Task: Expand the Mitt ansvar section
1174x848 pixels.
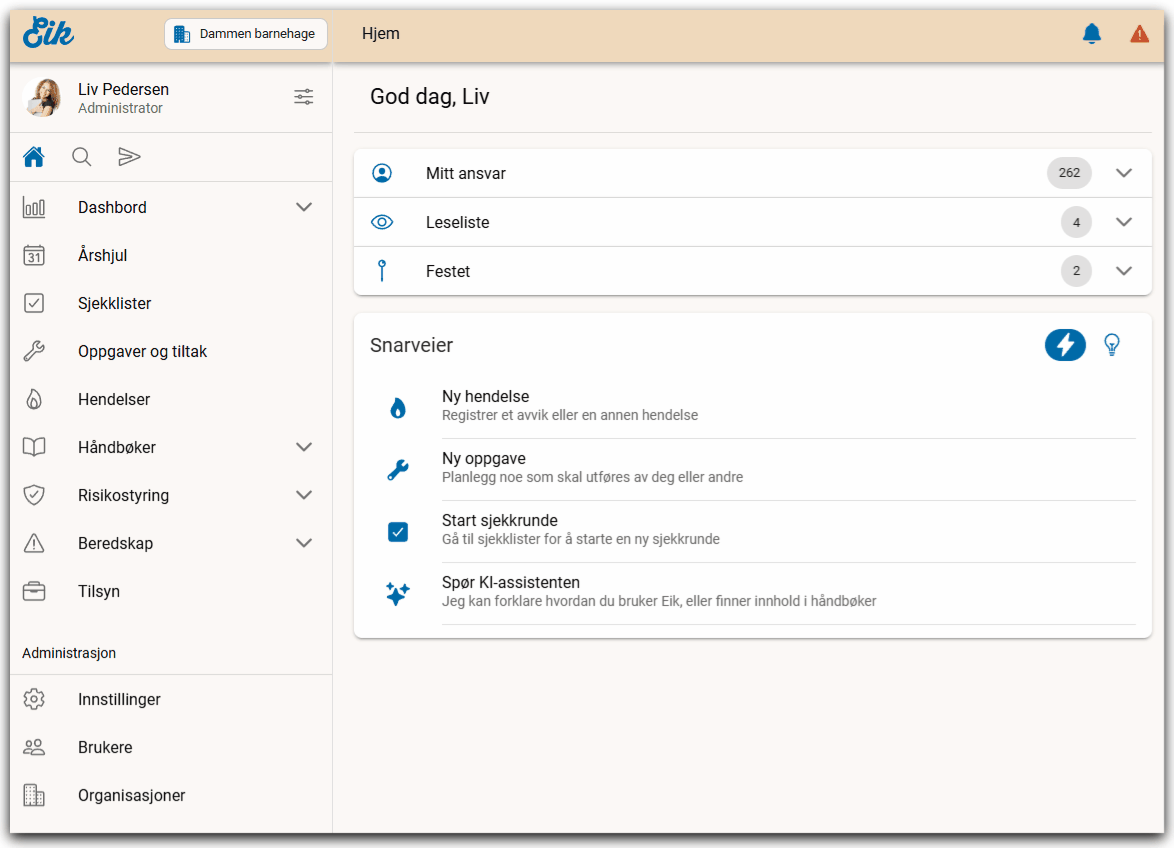Action: [x=1124, y=173]
